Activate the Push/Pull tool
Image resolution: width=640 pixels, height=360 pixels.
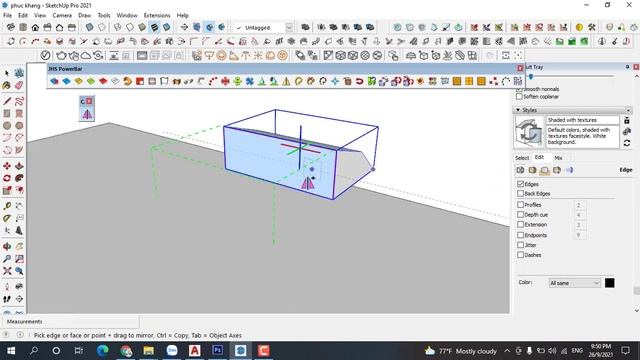(x=19, y=166)
